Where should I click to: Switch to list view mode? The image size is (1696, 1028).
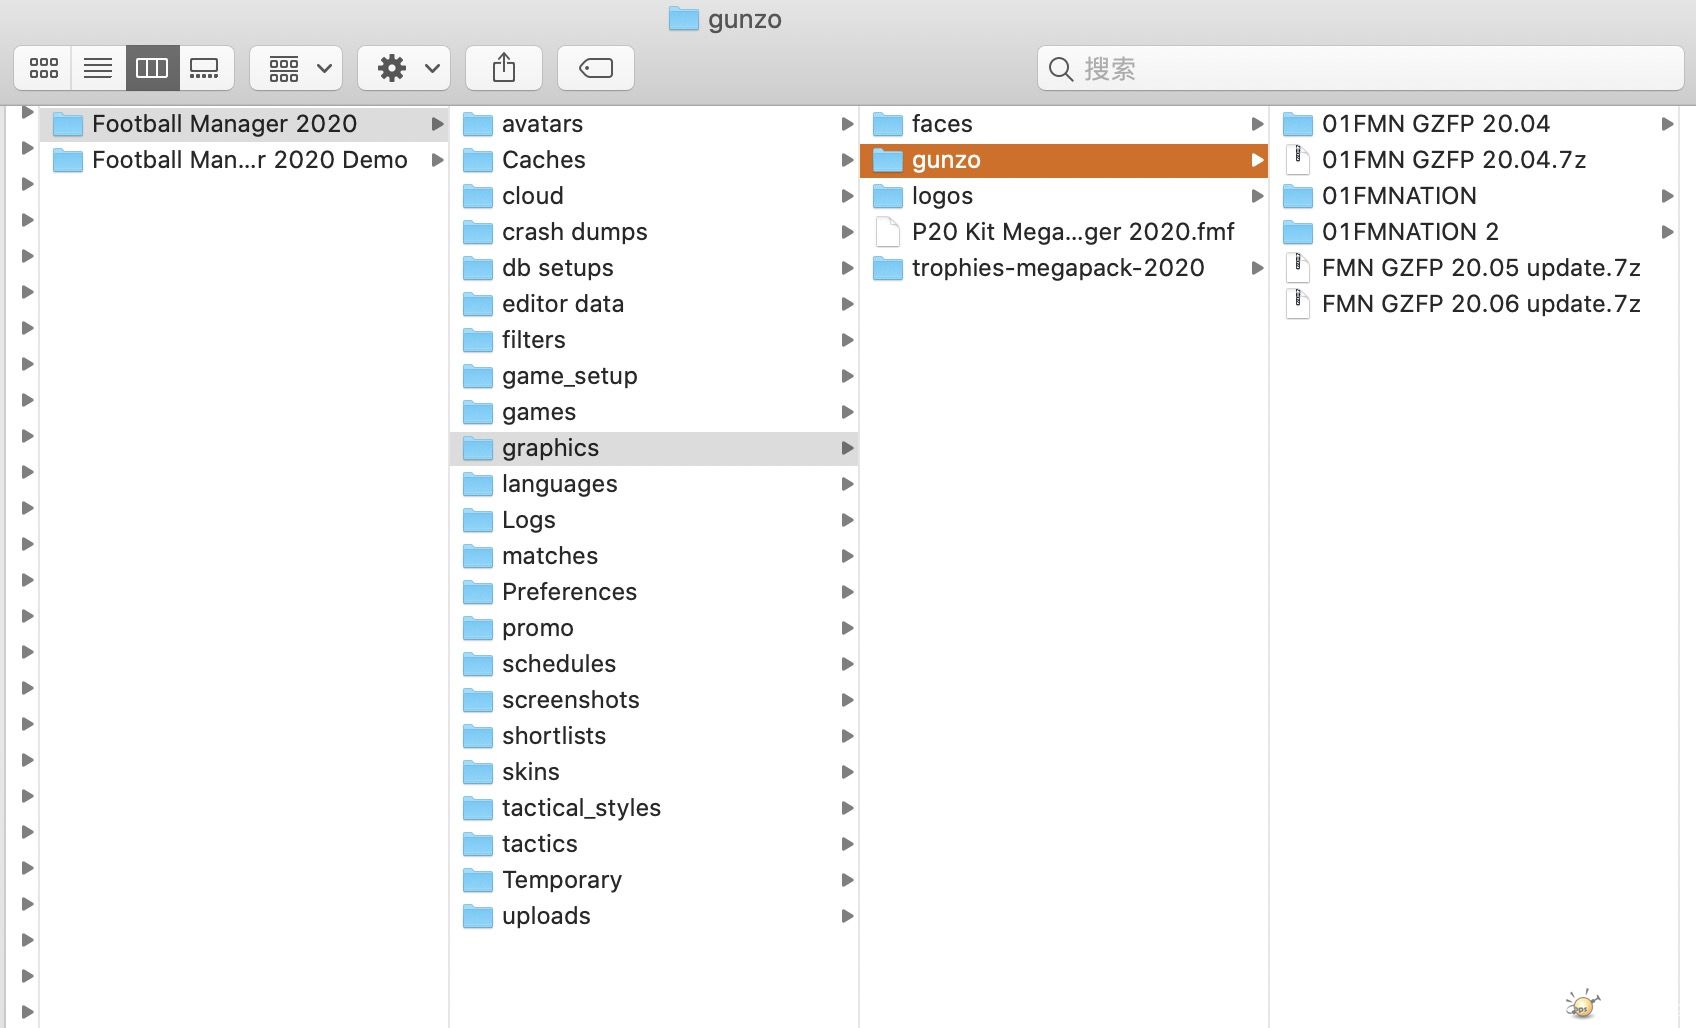tap(98, 68)
